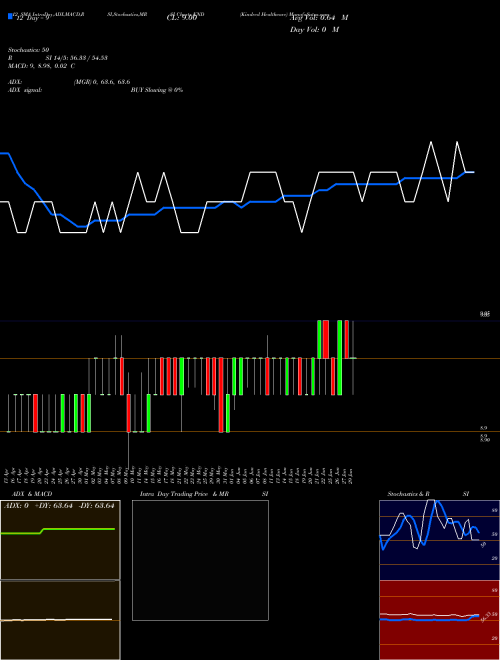This screenshot has width=500, height=660.
Task: Click the 'ADX & MACD' panel title
Action: (32, 494)
